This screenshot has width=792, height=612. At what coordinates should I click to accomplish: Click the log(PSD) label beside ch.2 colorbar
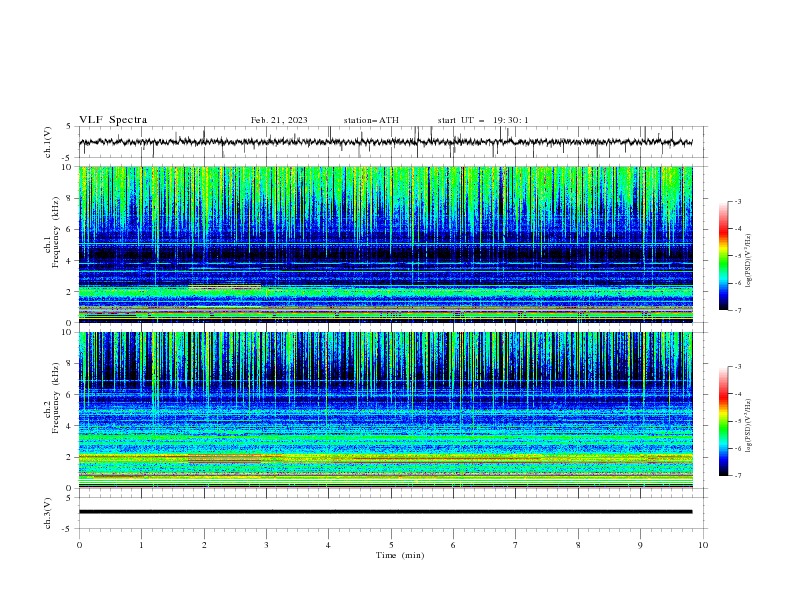748,426
